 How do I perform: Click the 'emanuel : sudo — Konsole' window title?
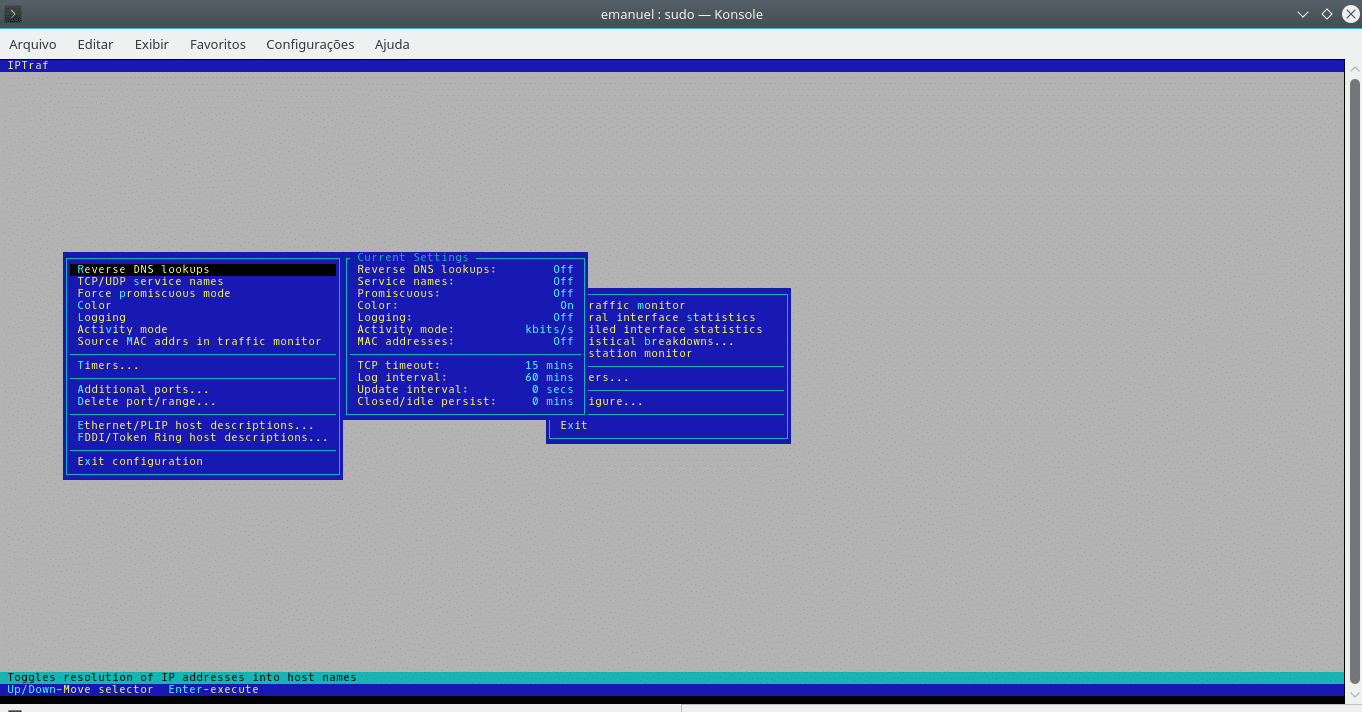681,14
